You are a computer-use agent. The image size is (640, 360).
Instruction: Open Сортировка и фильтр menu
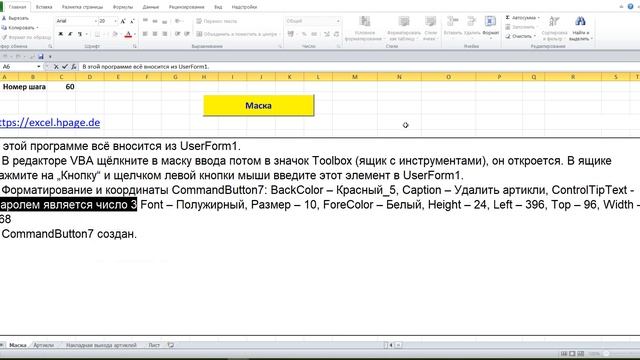tap(554, 29)
